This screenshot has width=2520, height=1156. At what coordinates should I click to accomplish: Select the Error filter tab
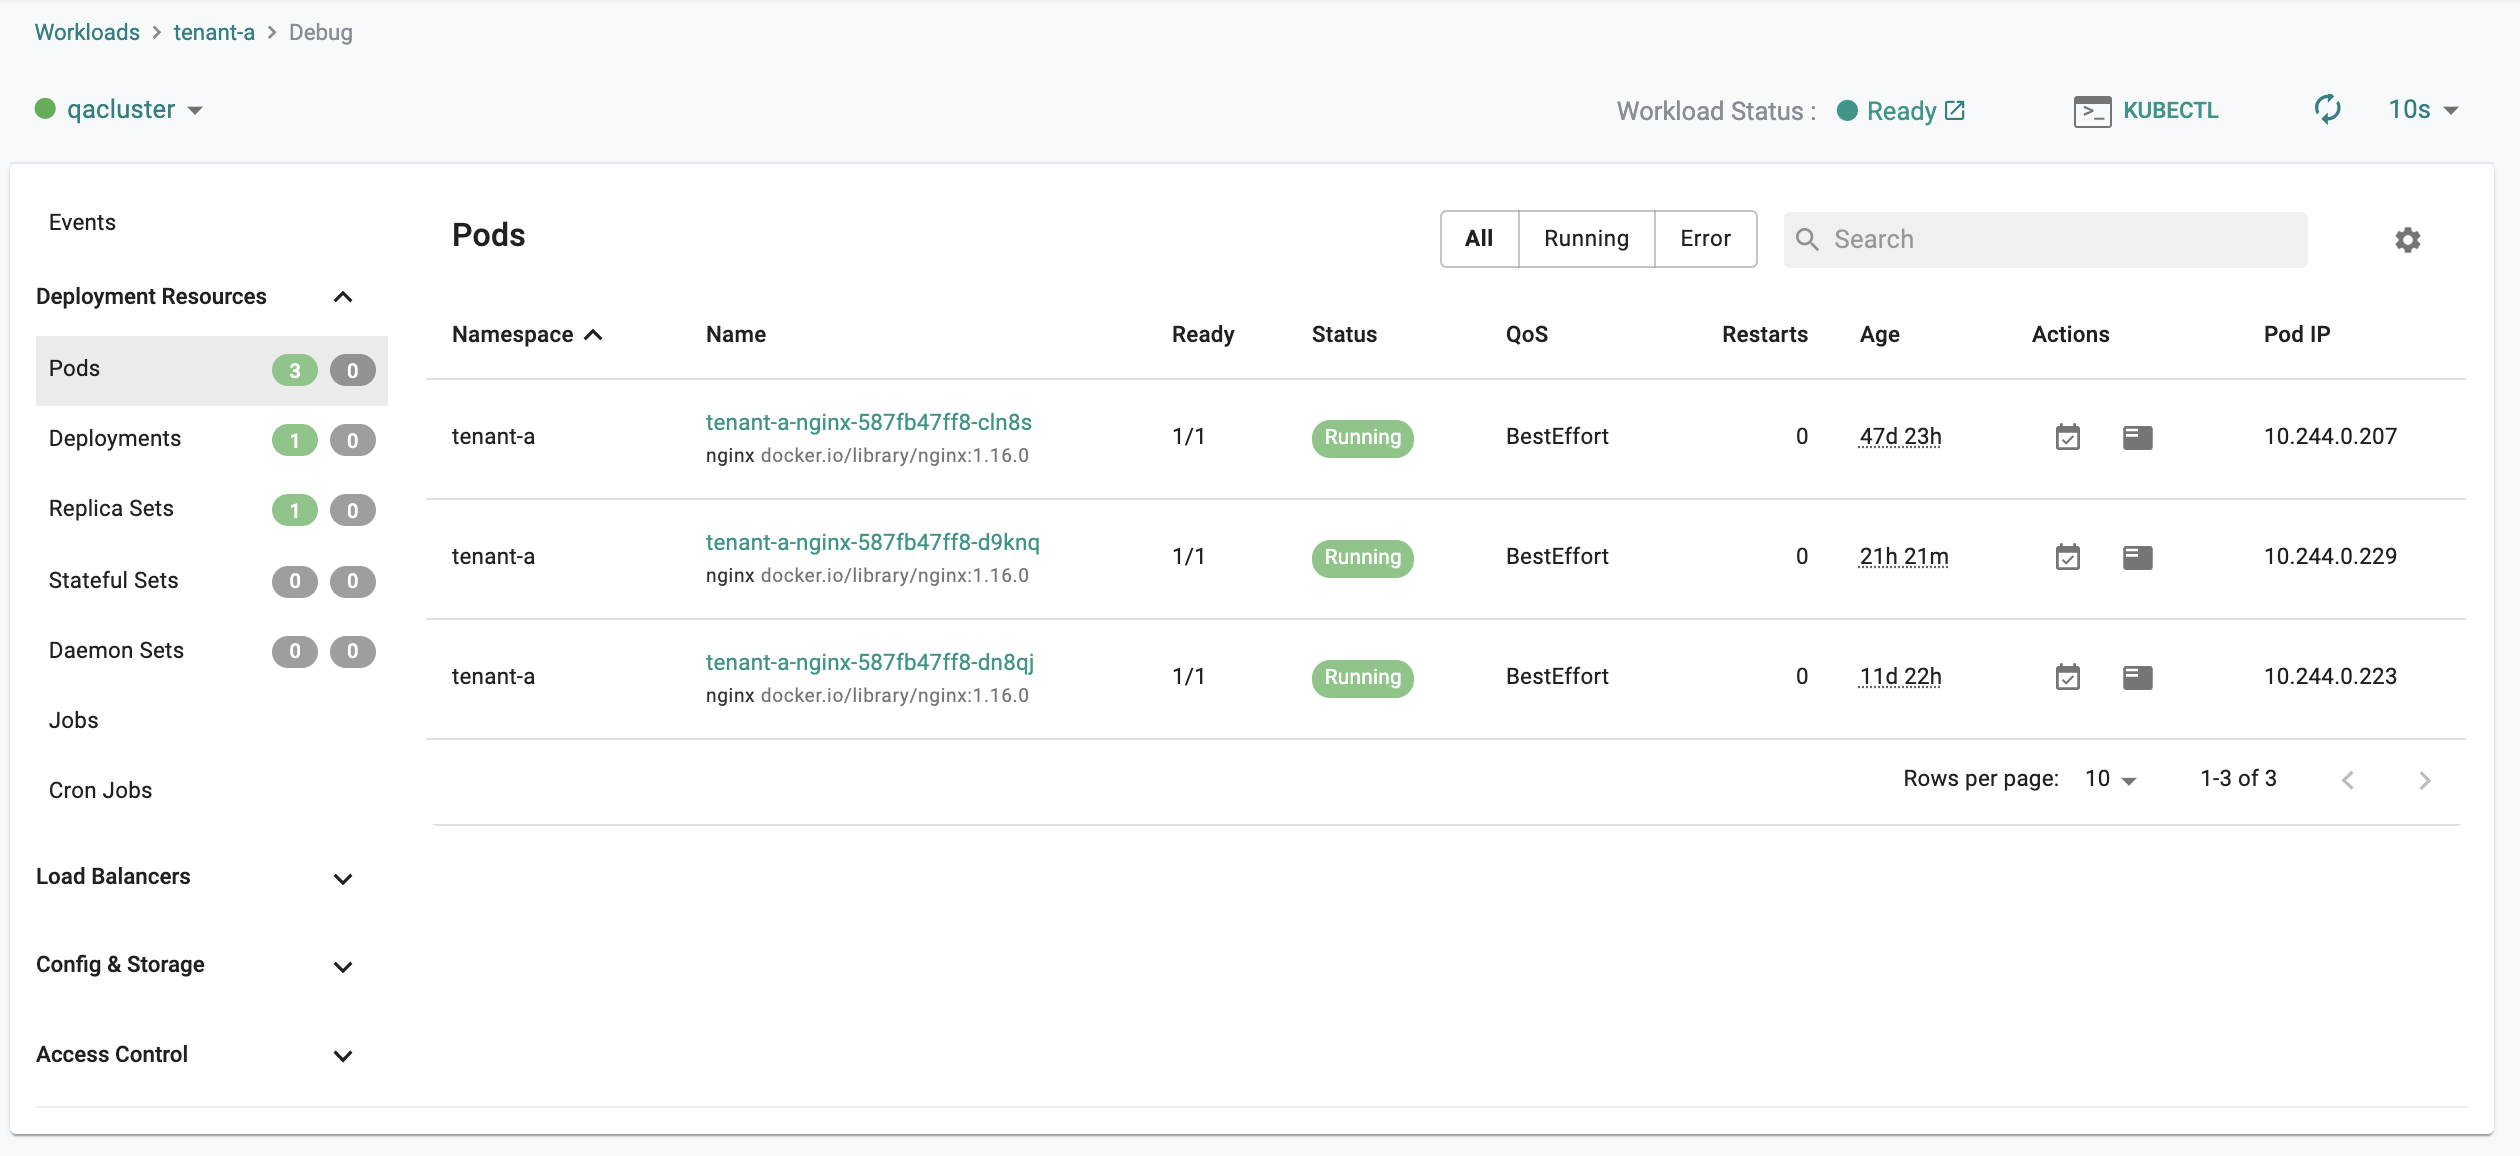[x=1704, y=238]
